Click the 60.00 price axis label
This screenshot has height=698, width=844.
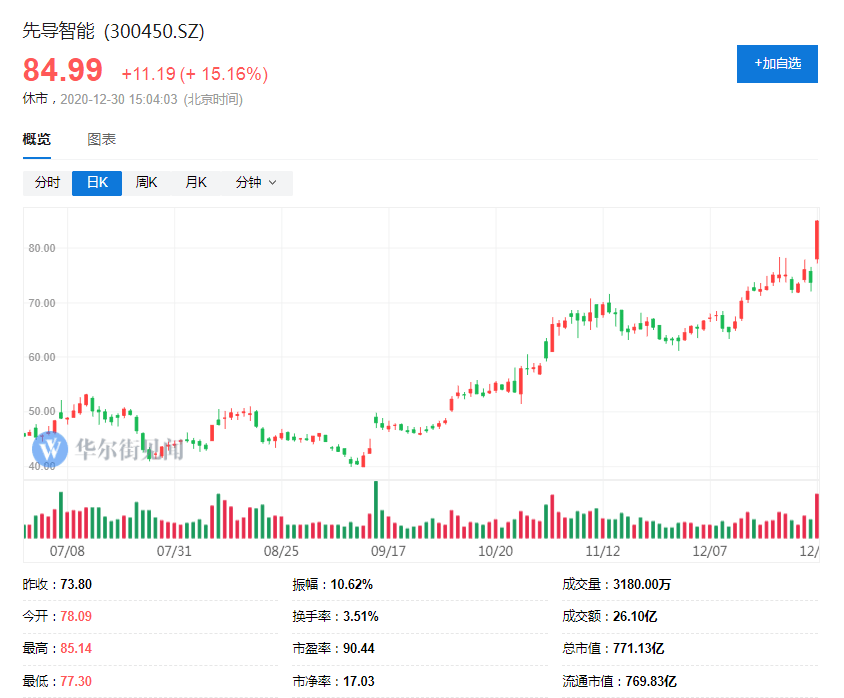pos(42,357)
